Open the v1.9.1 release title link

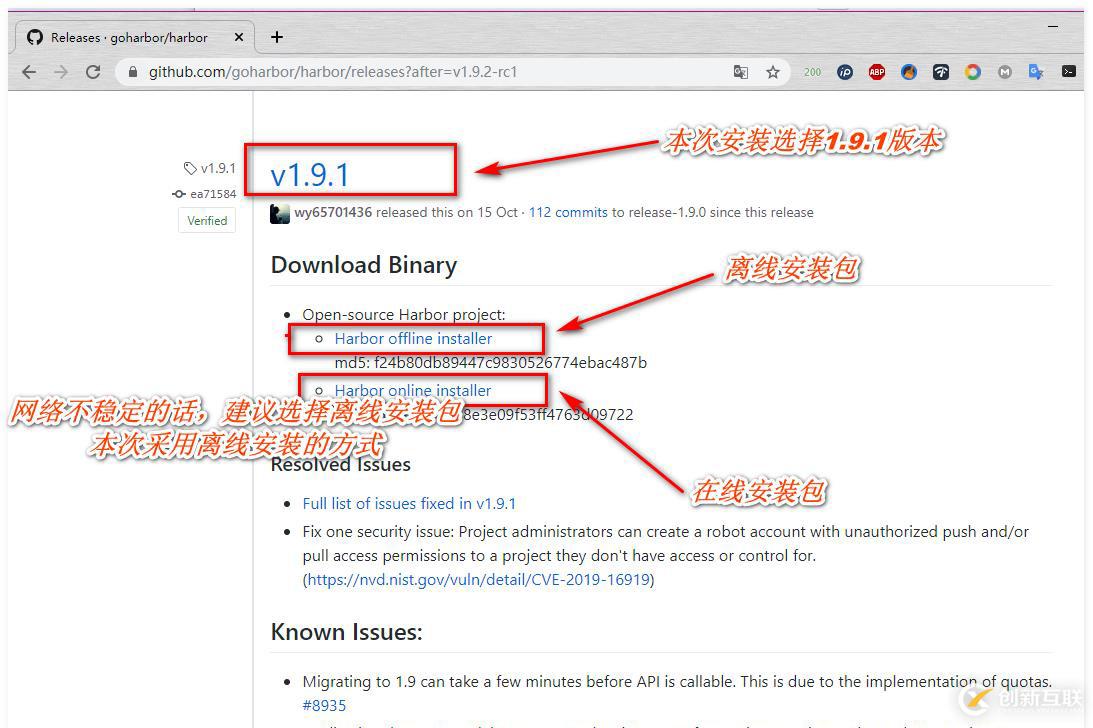pos(309,174)
